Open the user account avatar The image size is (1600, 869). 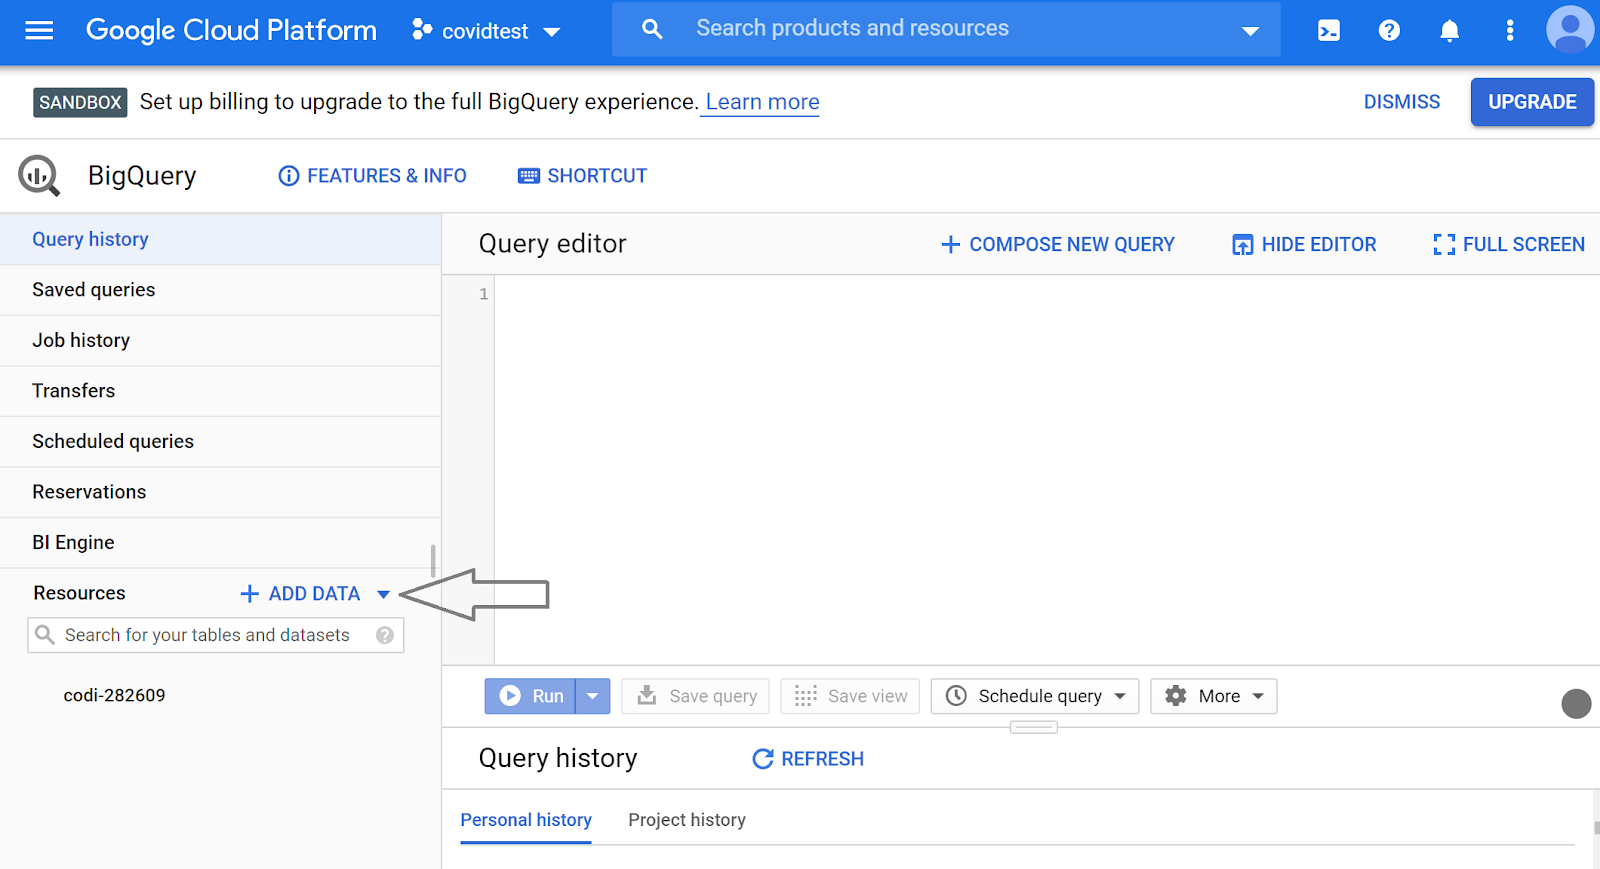point(1570,29)
